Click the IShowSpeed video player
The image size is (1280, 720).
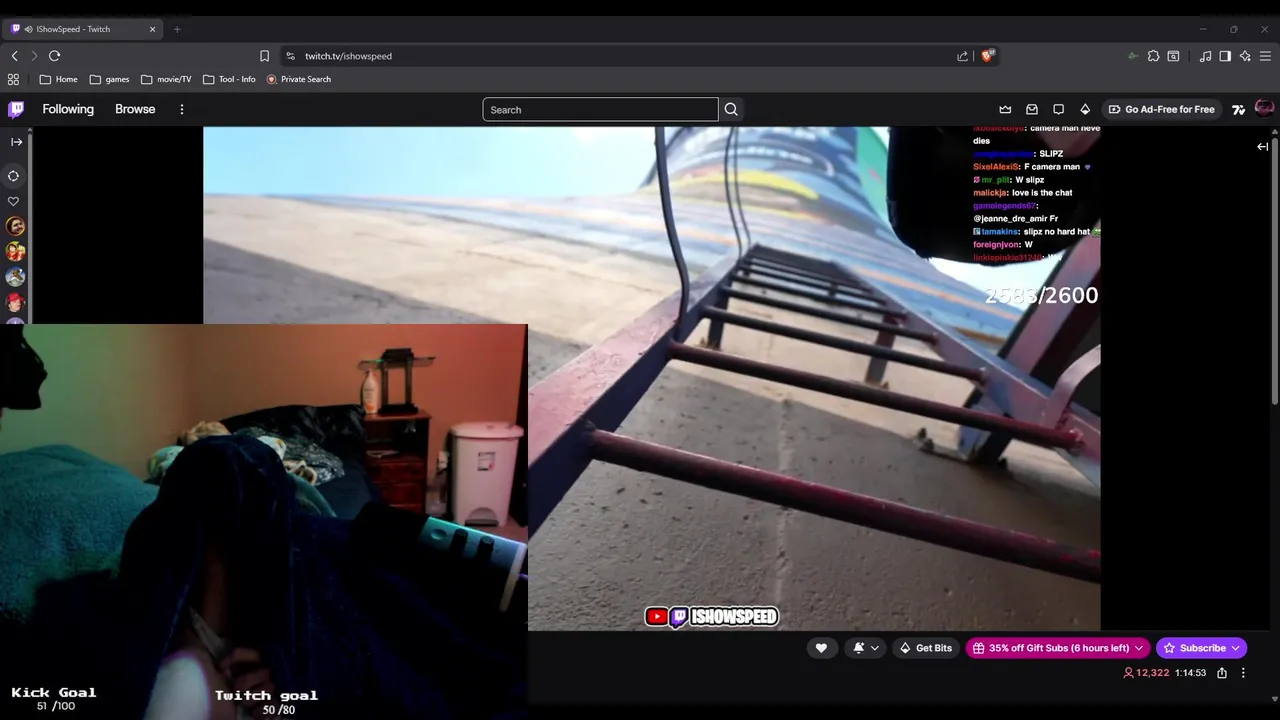(652, 378)
